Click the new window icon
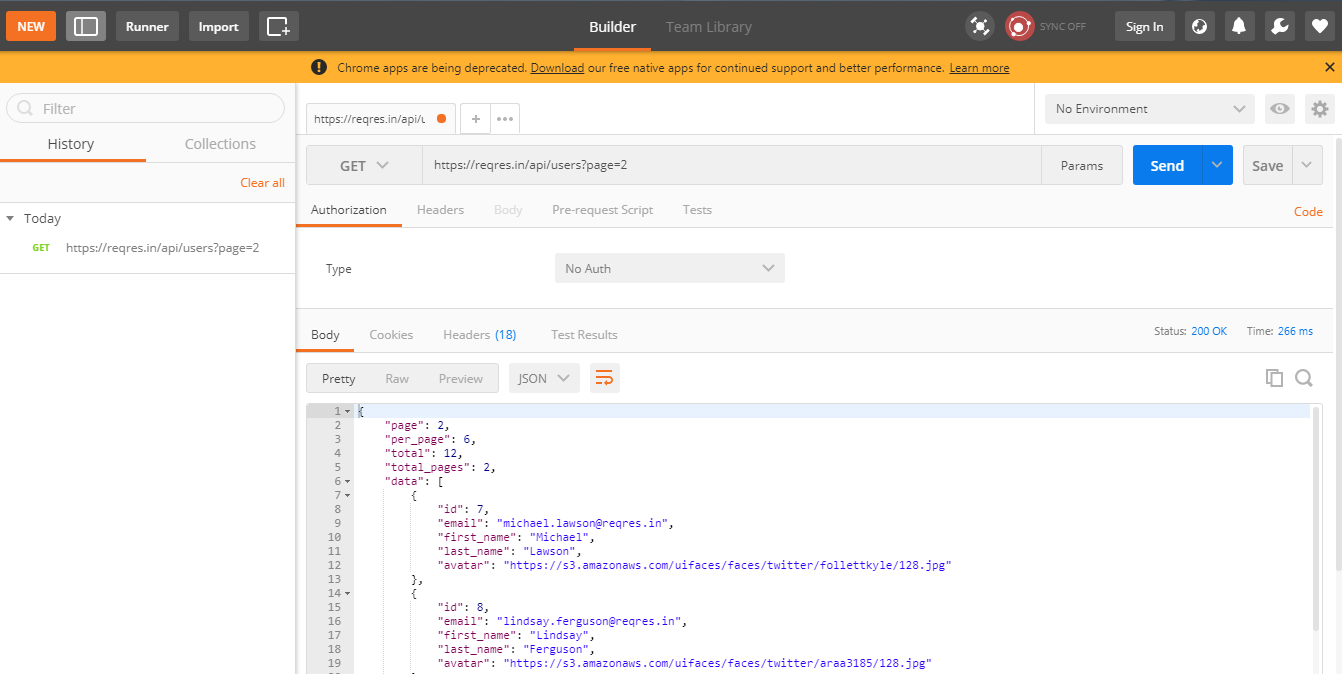The image size is (1342, 674). point(278,26)
